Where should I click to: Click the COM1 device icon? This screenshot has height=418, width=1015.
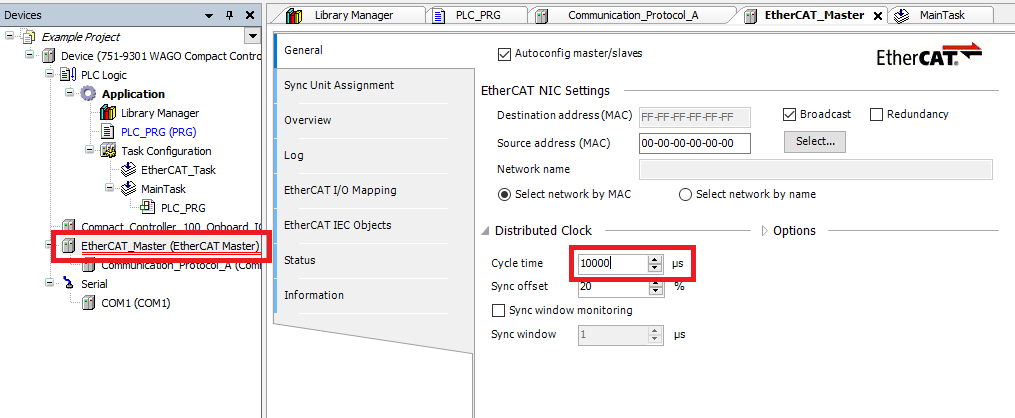89,302
